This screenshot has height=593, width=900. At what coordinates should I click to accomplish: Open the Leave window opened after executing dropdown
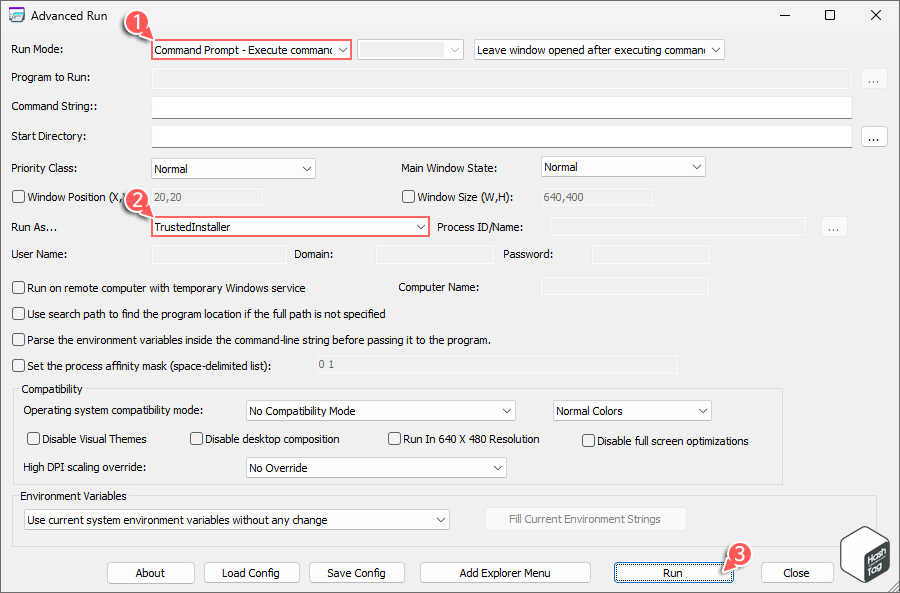(x=599, y=50)
